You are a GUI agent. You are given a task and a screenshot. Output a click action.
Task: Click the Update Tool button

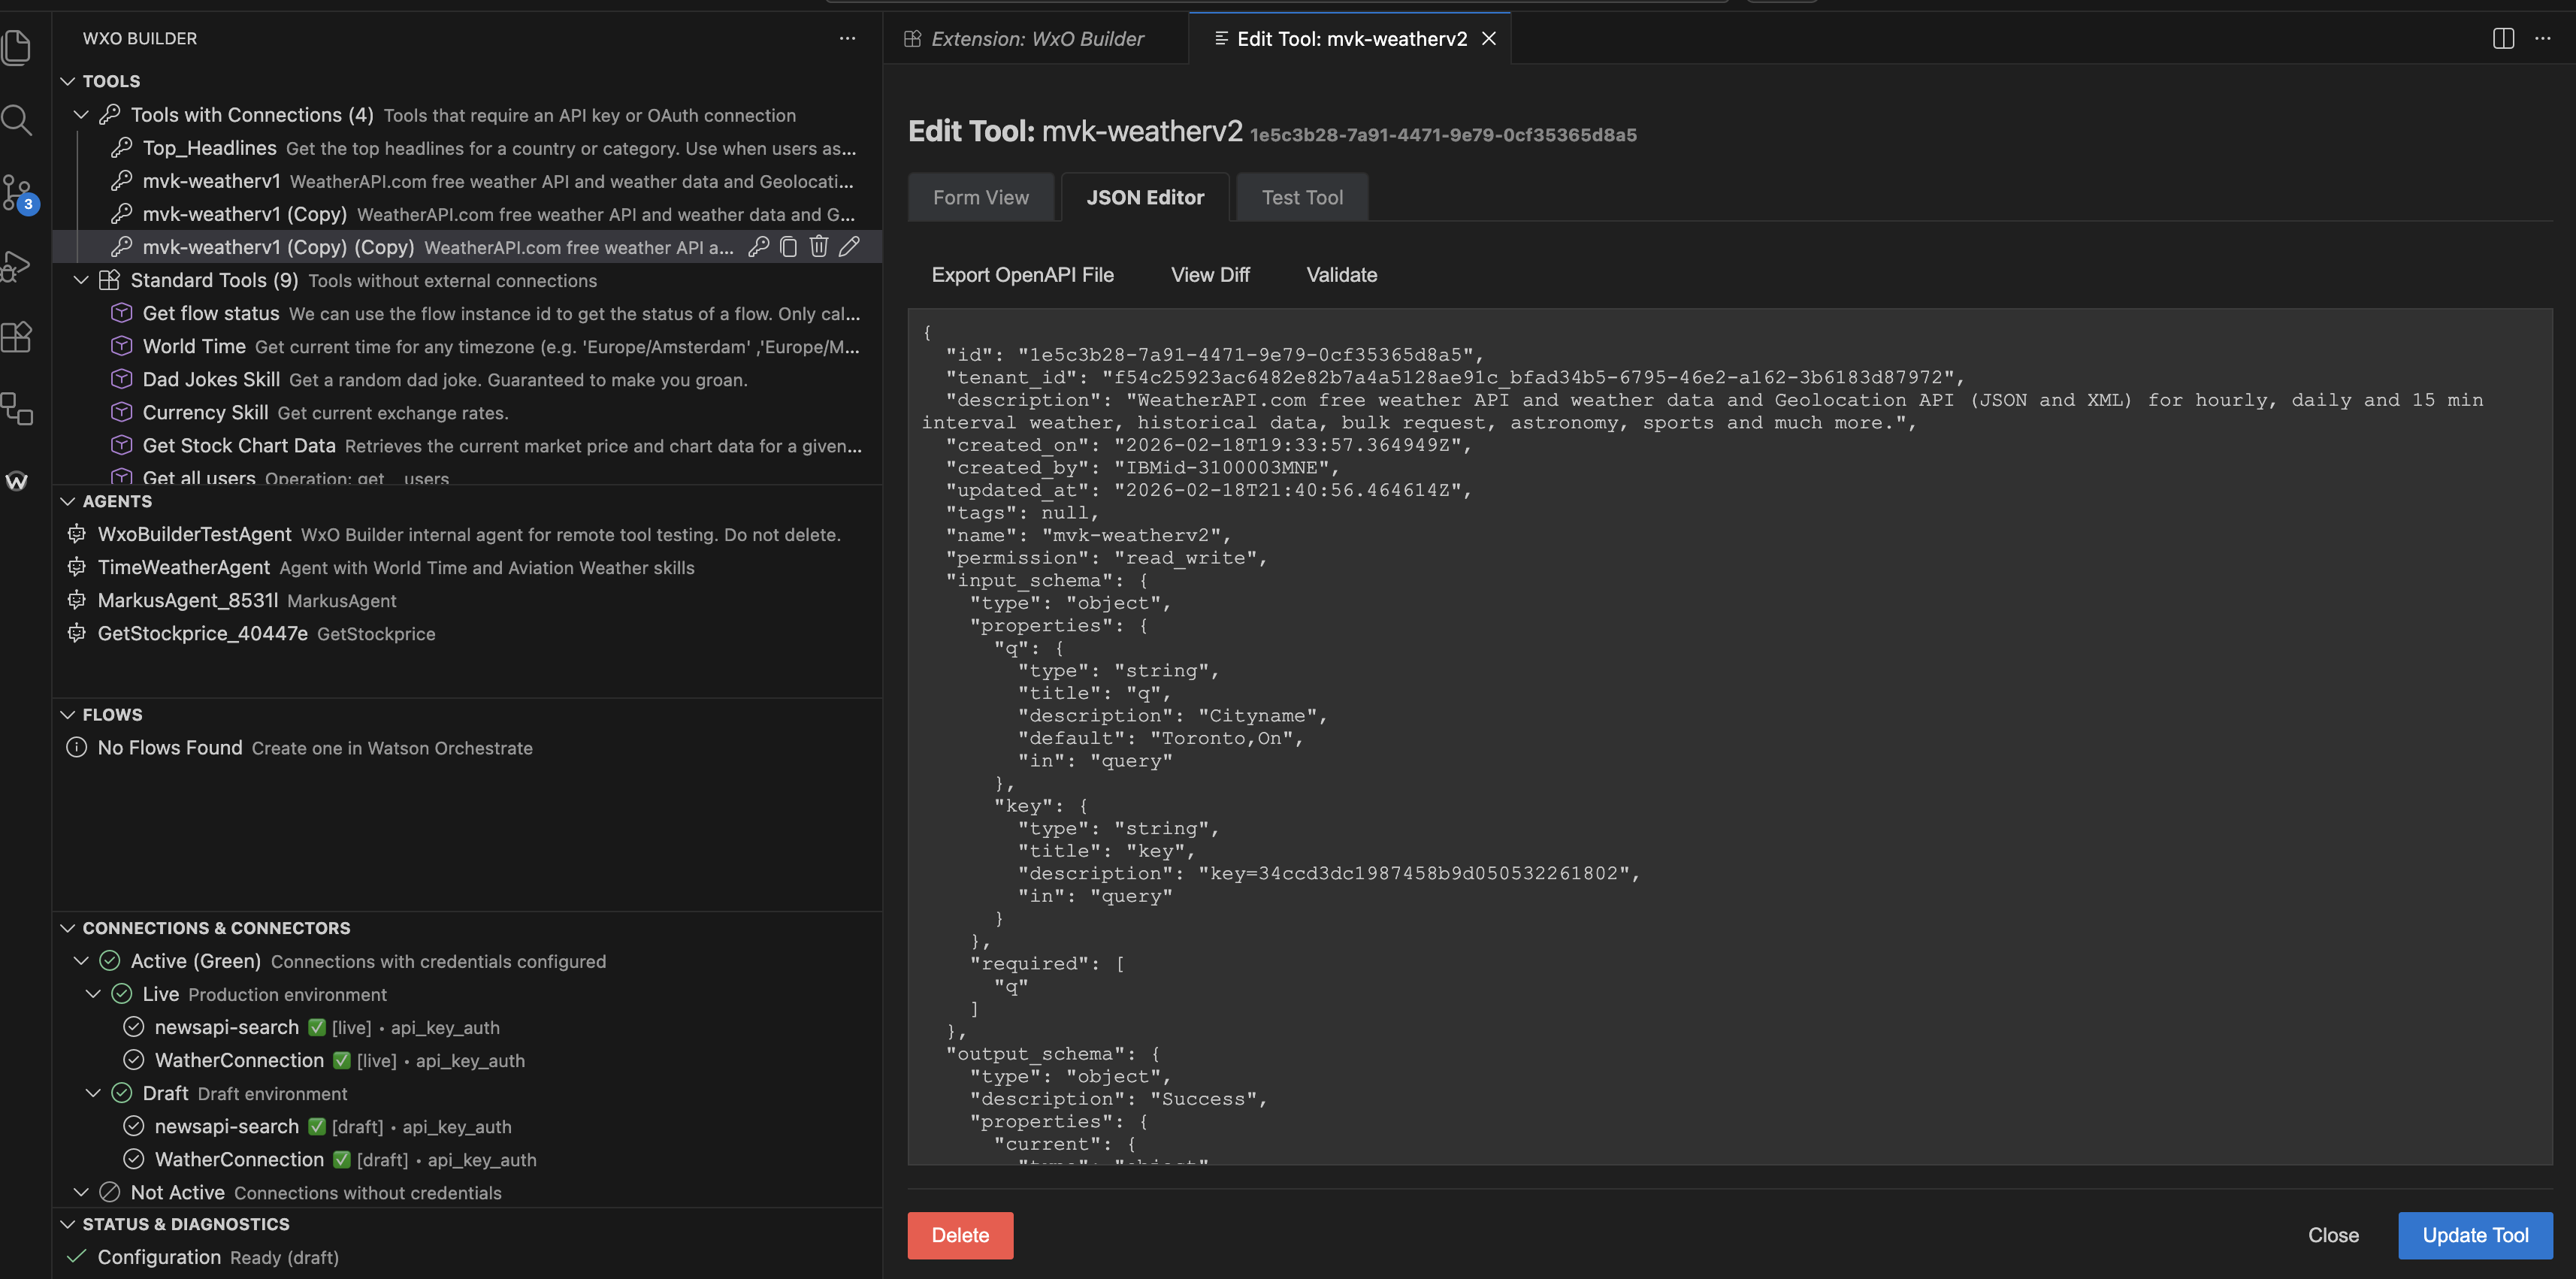tap(2476, 1235)
